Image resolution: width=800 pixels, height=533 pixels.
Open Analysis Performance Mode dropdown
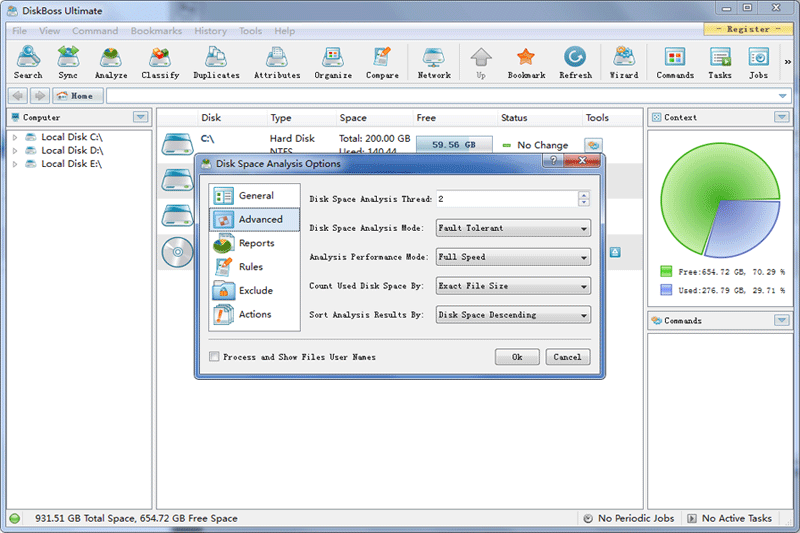(513, 257)
